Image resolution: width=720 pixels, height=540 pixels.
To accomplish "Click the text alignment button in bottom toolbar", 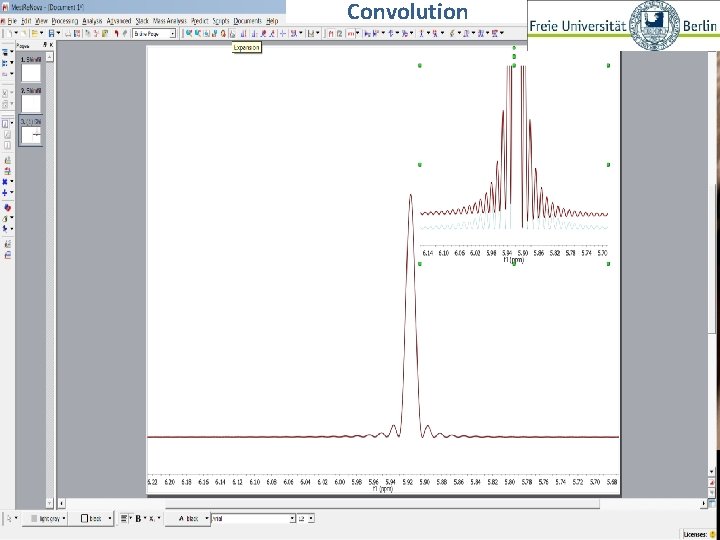I will point(124,518).
